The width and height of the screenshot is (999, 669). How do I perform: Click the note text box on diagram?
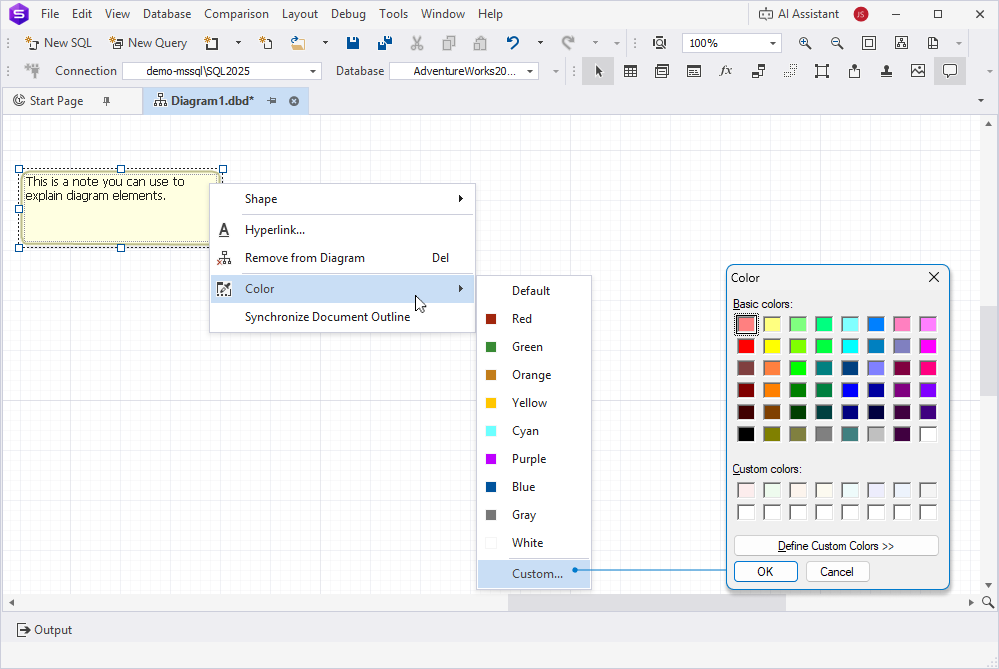(120, 208)
